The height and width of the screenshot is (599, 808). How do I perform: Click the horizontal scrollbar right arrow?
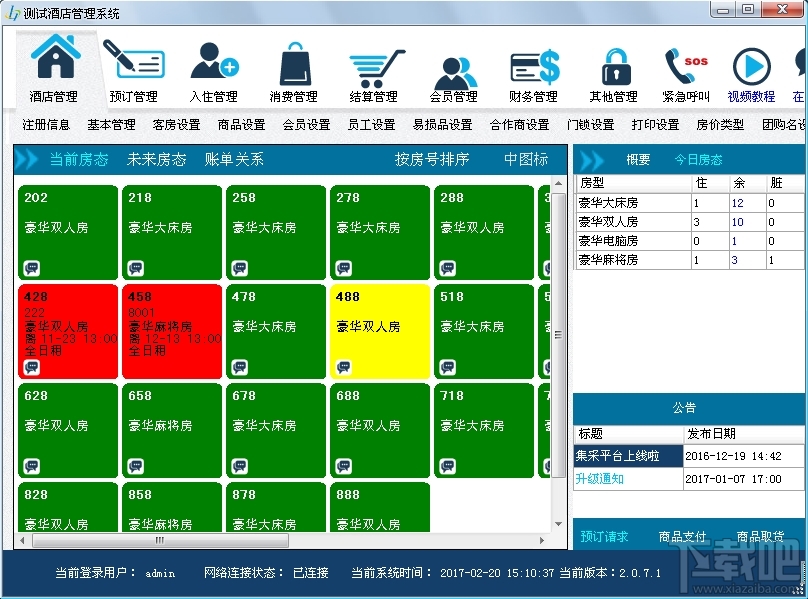coord(542,540)
